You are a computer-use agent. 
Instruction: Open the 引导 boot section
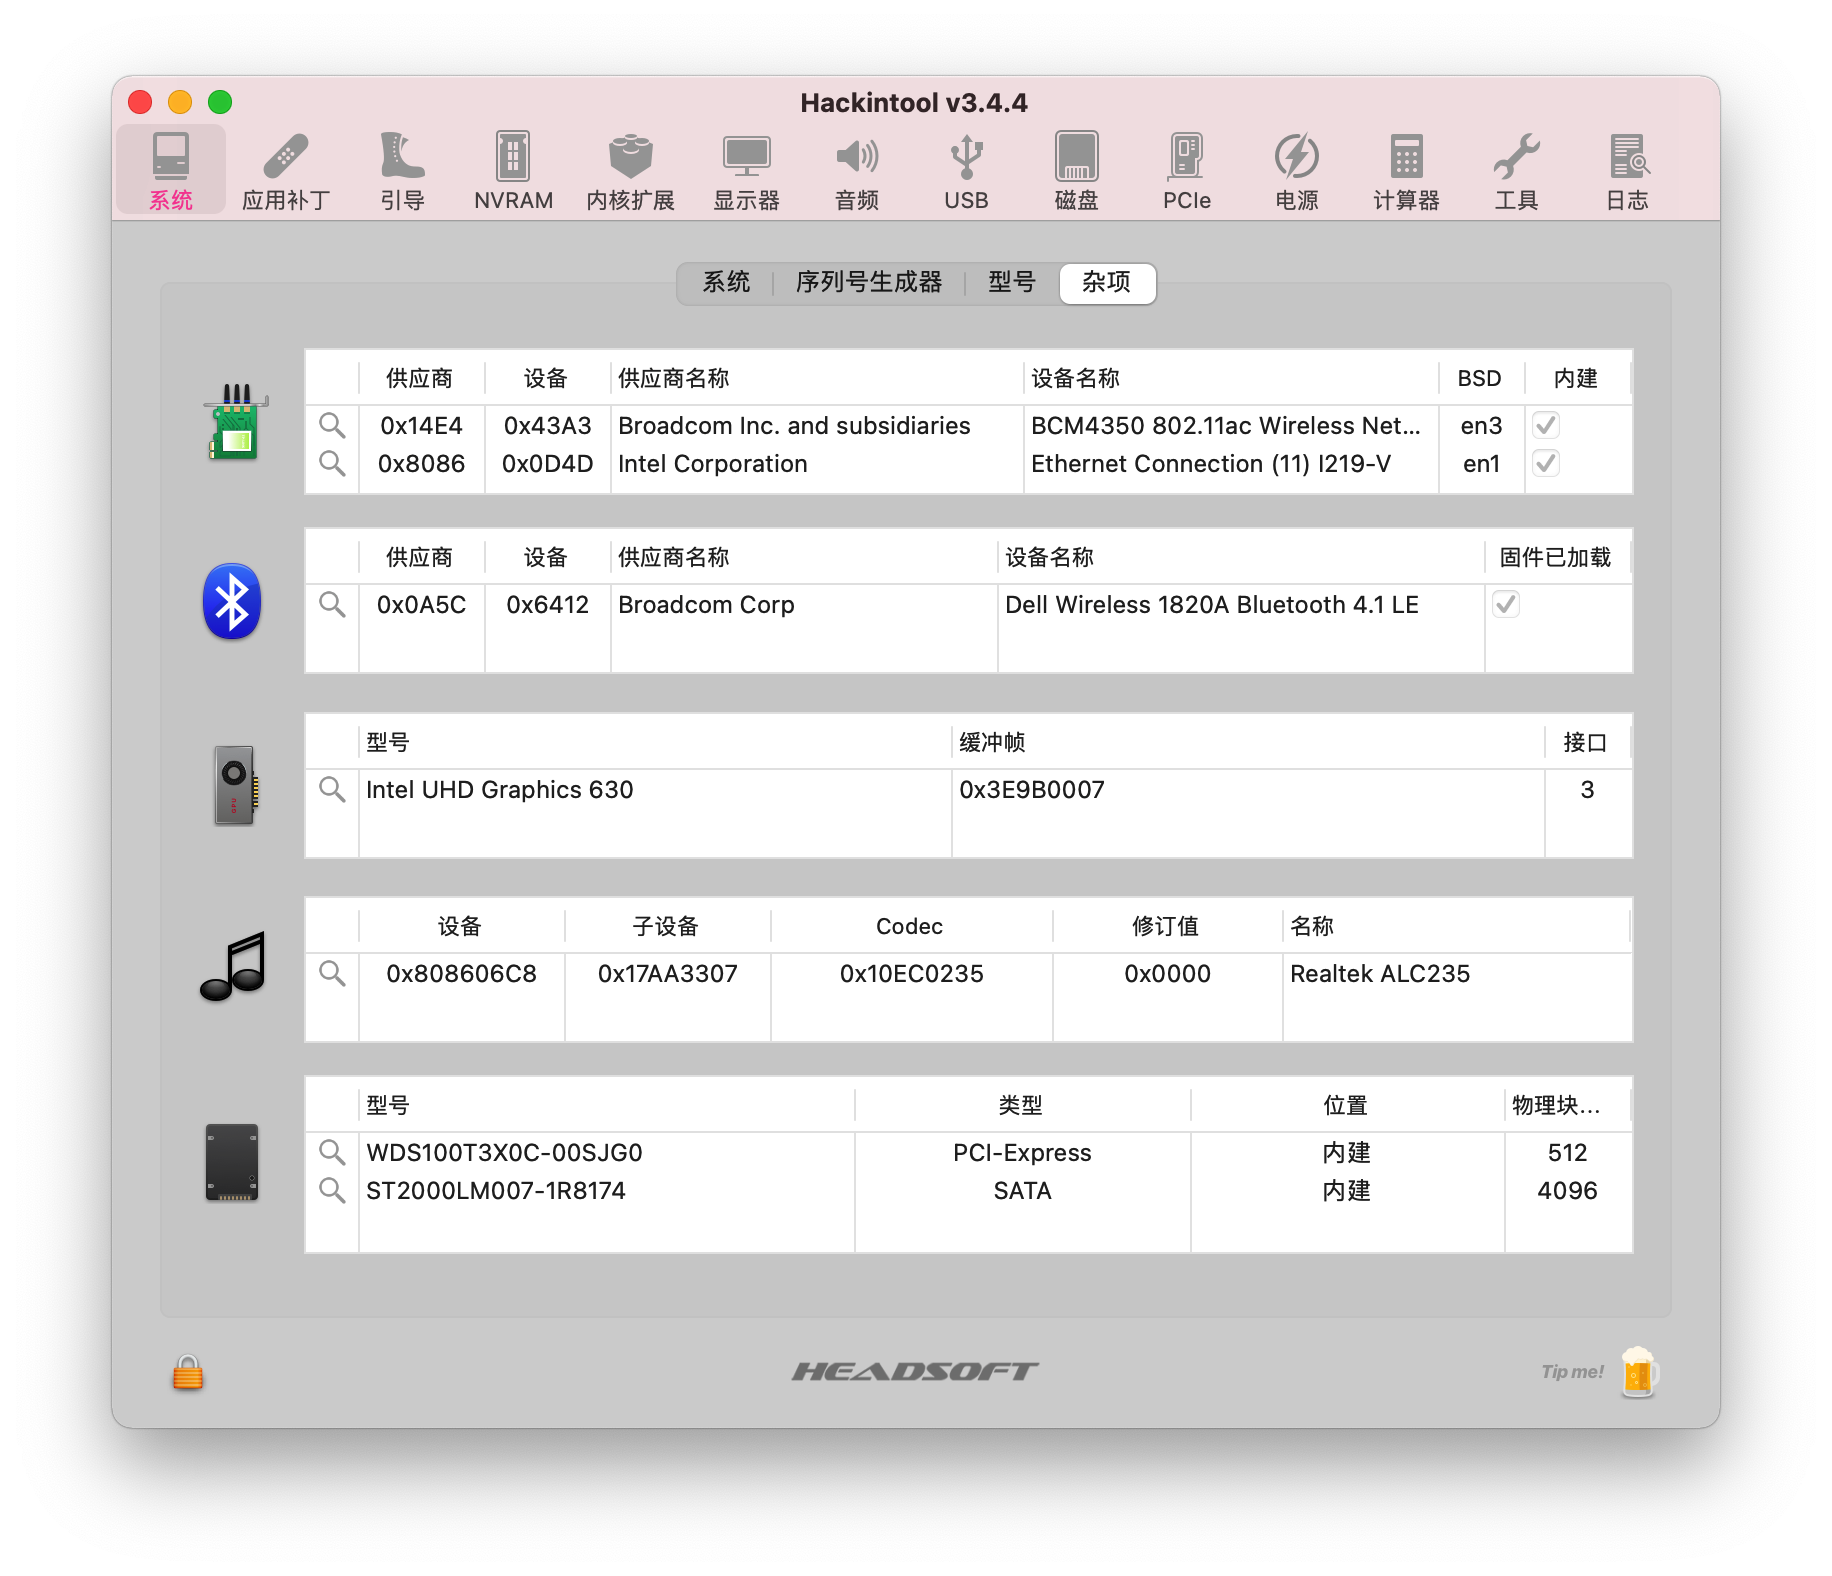402,171
